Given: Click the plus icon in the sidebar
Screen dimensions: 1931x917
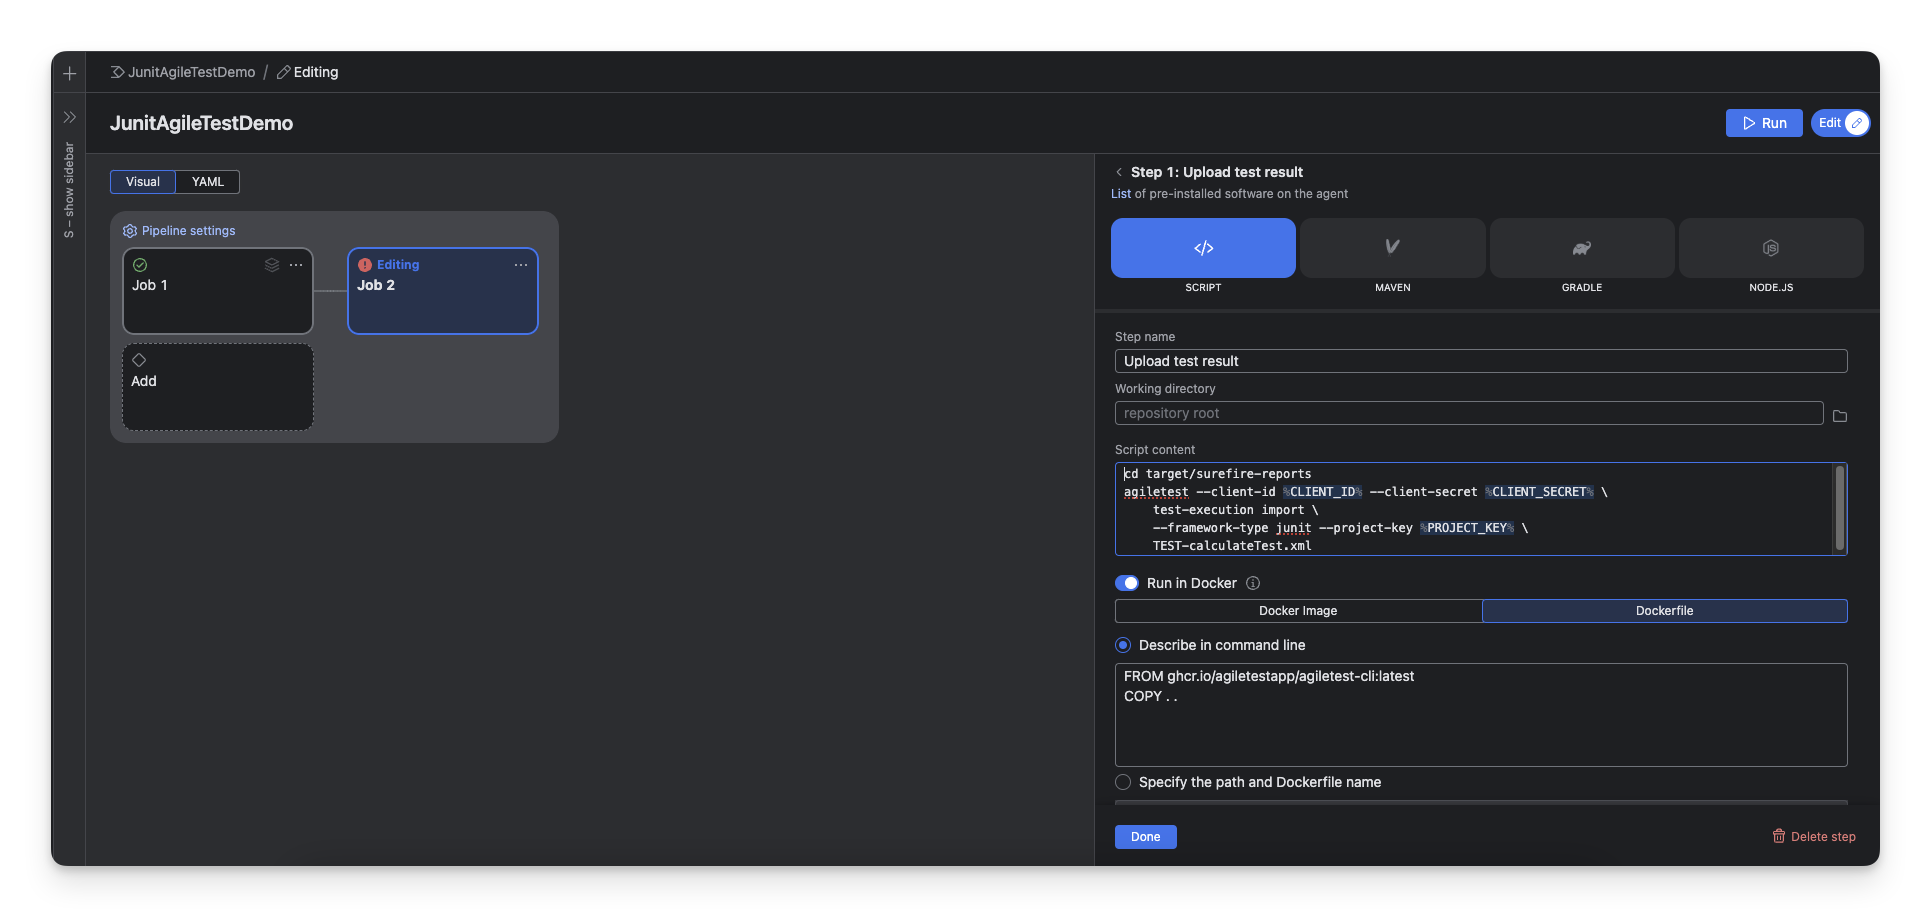Looking at the screenshot, I should pos(69,73).
